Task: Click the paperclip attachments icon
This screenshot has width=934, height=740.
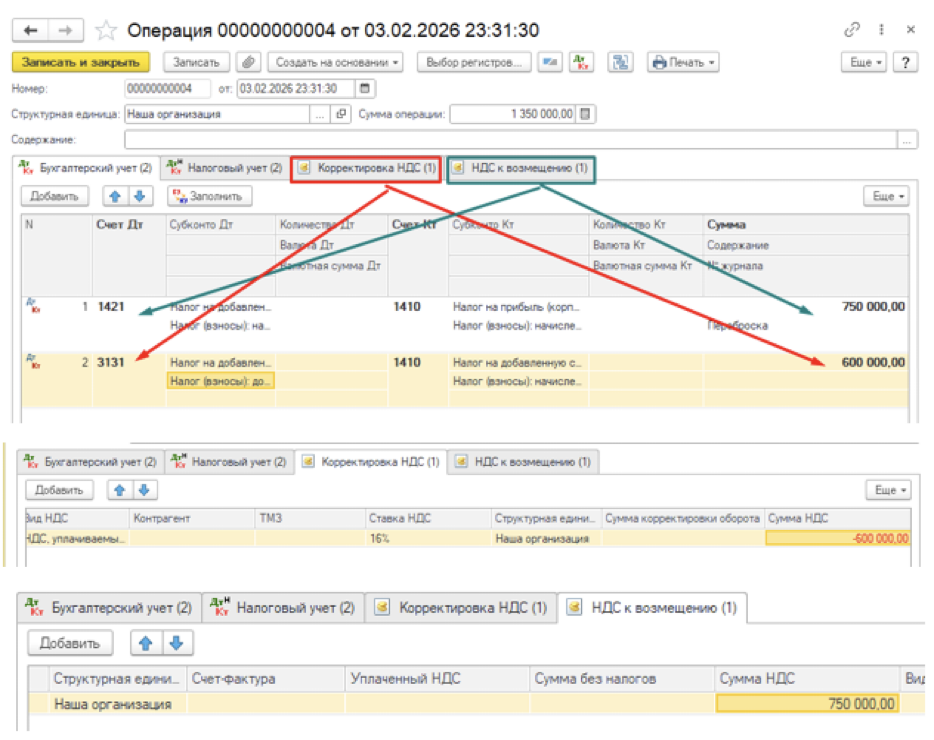Action: pyautogui.click(x=250, y=62)
